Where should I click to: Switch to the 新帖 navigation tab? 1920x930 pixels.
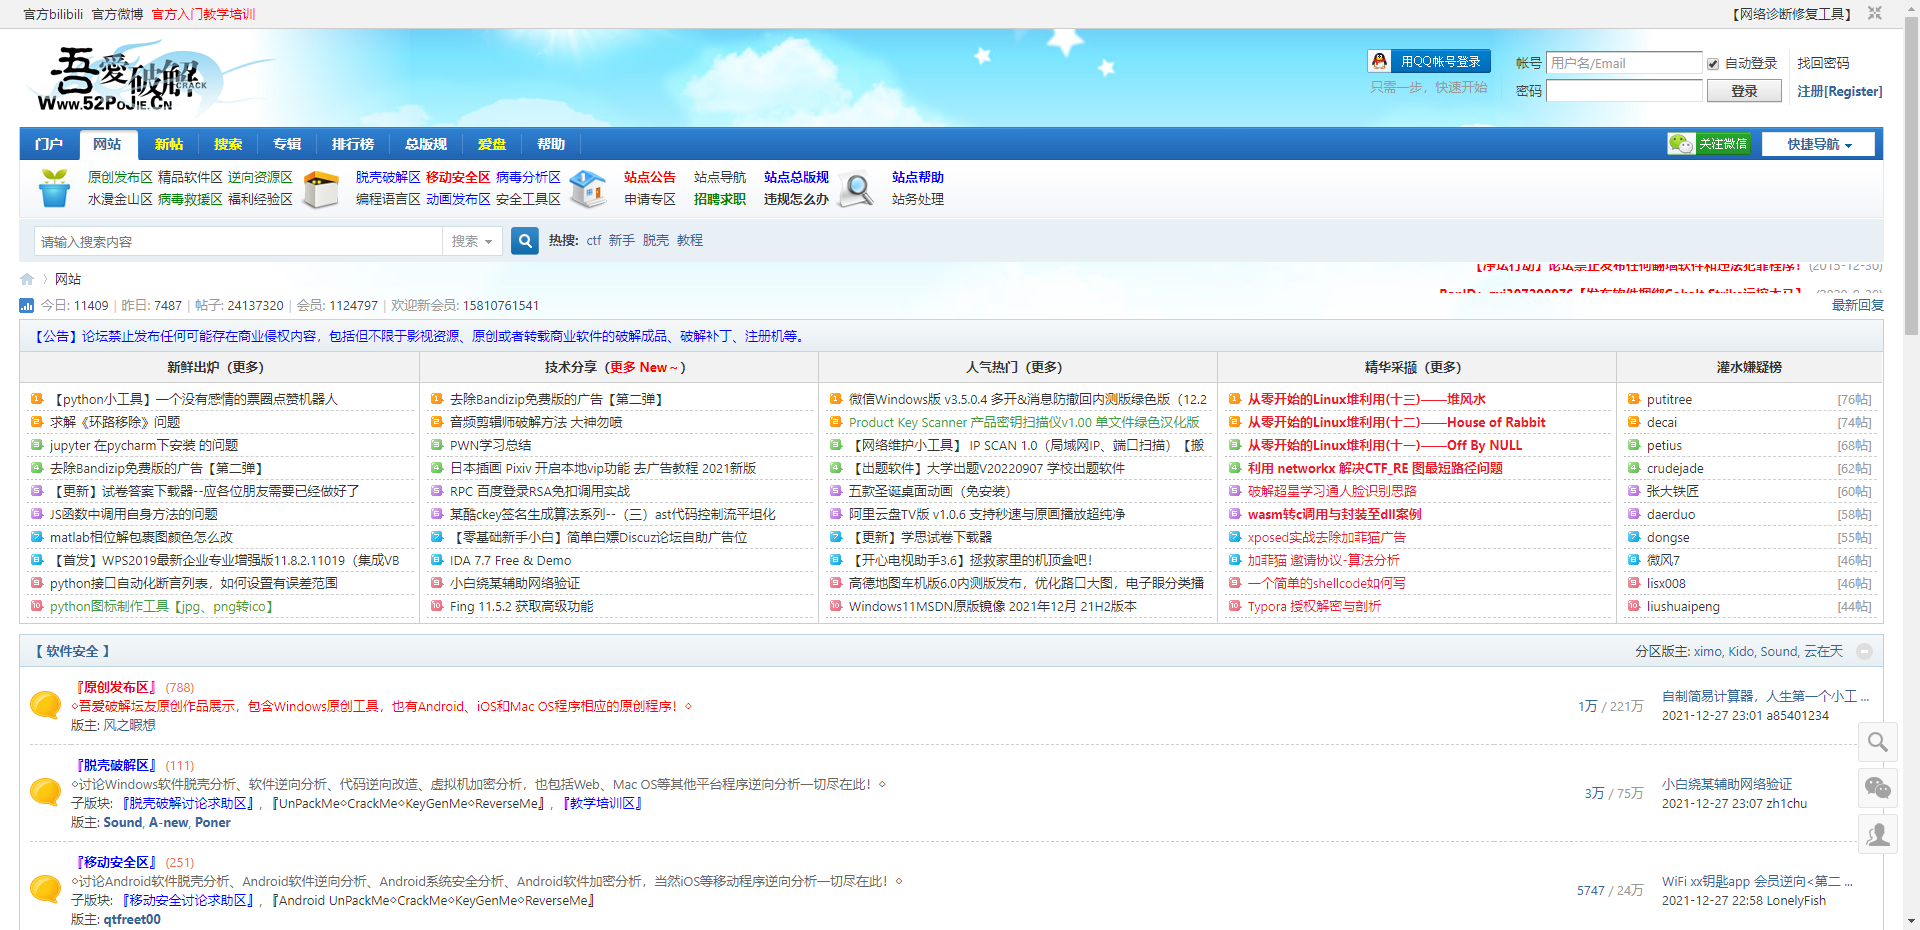168,144
